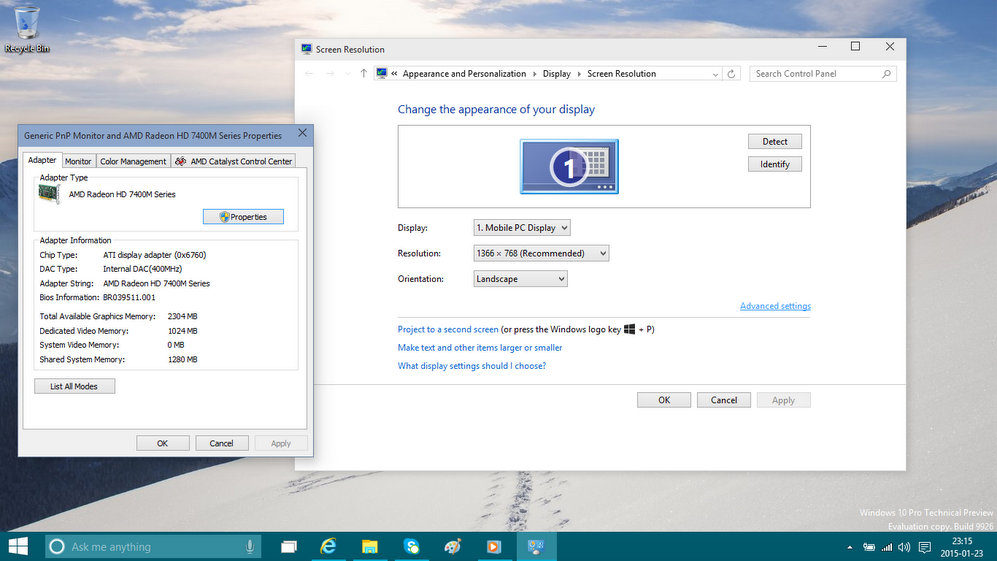Go up one level with the up arrow

tap(363, 74)
